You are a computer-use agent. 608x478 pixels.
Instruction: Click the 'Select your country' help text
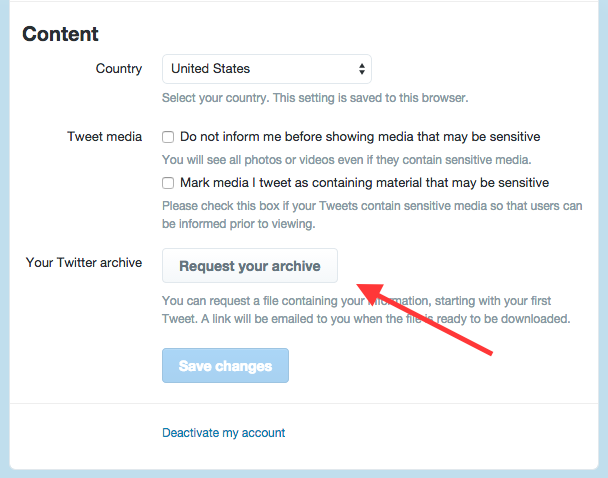[315, 98]
